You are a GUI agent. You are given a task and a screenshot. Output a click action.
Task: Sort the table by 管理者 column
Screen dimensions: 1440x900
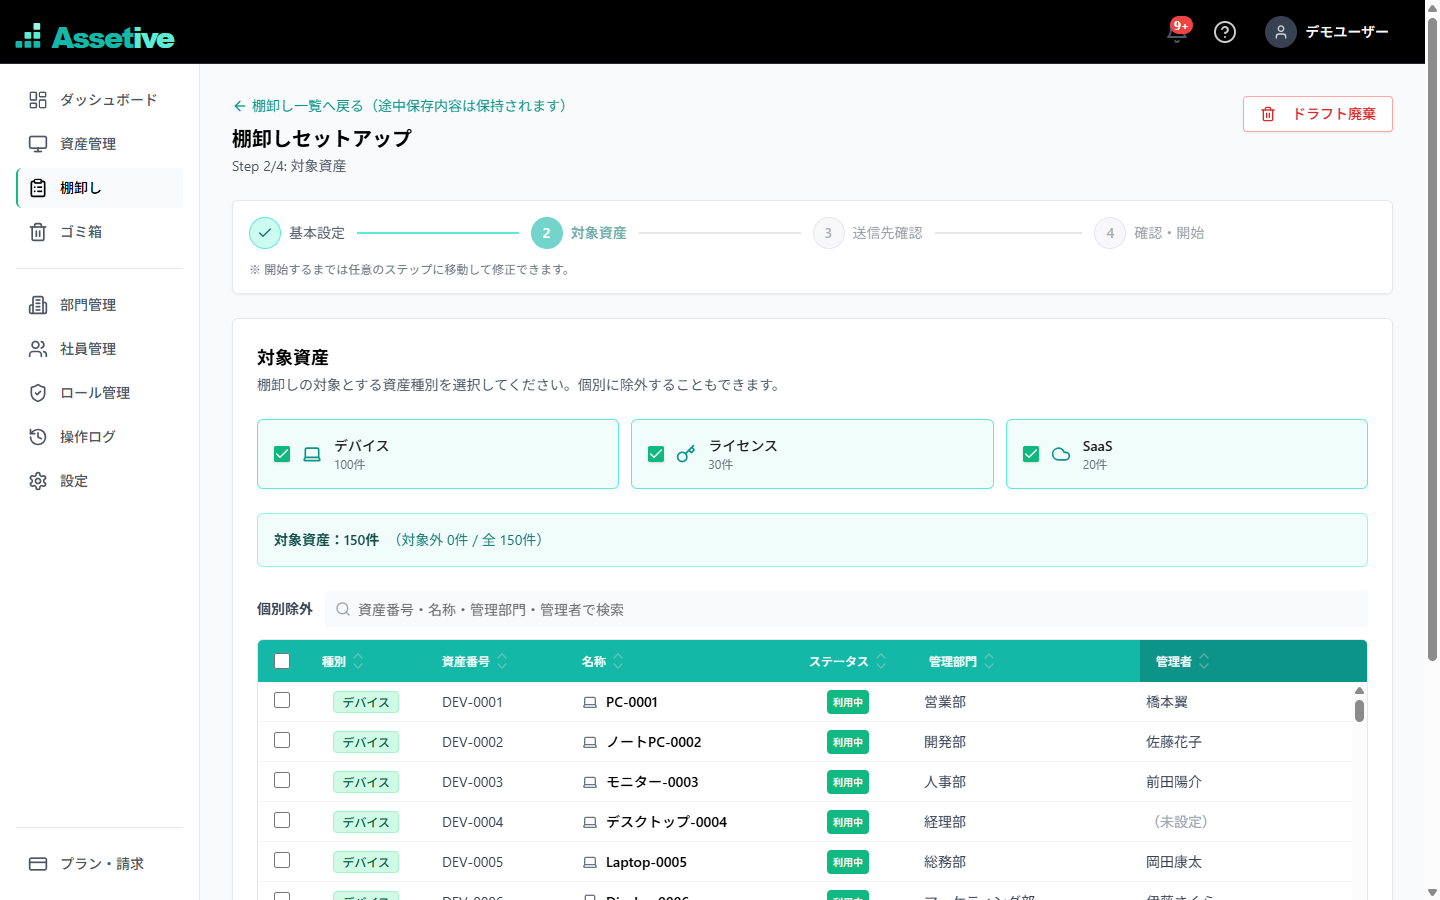[1183, 661]
